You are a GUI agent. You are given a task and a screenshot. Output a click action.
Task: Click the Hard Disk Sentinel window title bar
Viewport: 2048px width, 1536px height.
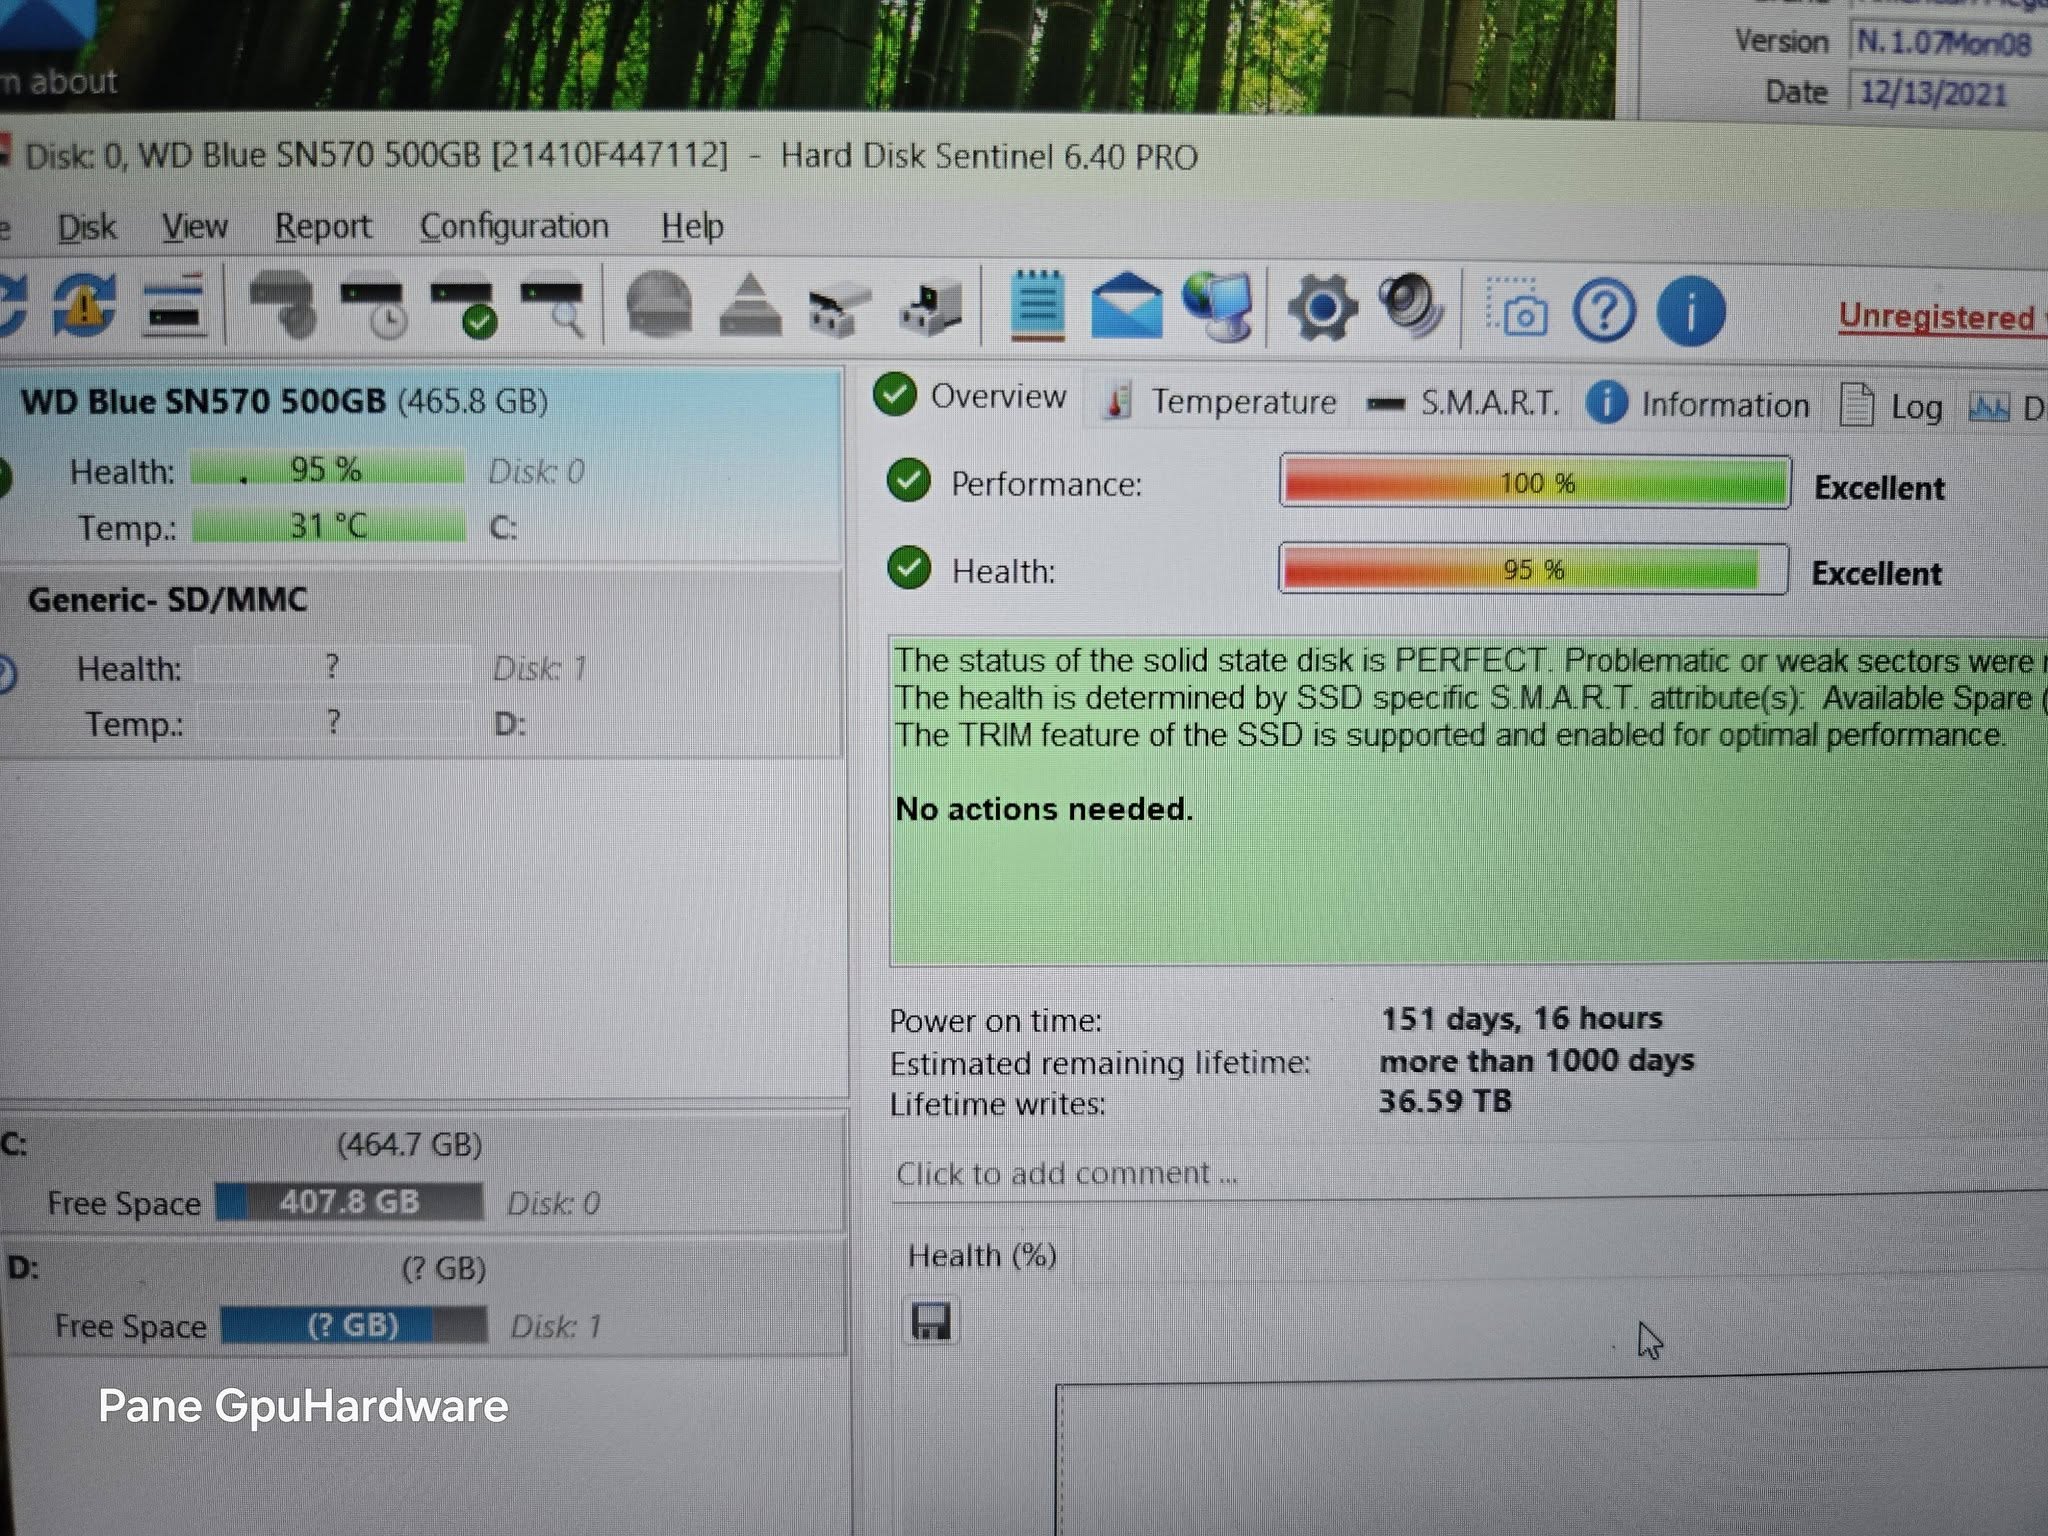[1024, 157]
